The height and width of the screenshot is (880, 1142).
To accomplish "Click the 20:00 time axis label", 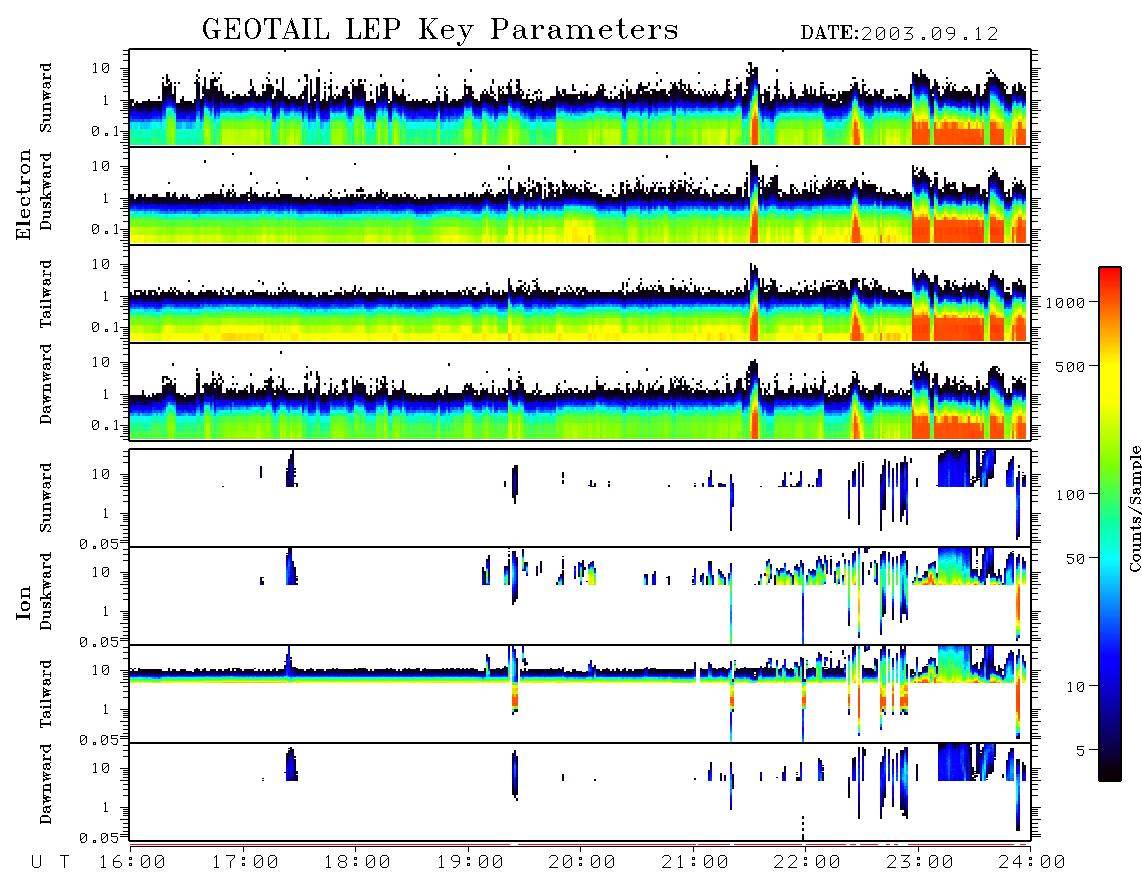I will tap(582, 862).
